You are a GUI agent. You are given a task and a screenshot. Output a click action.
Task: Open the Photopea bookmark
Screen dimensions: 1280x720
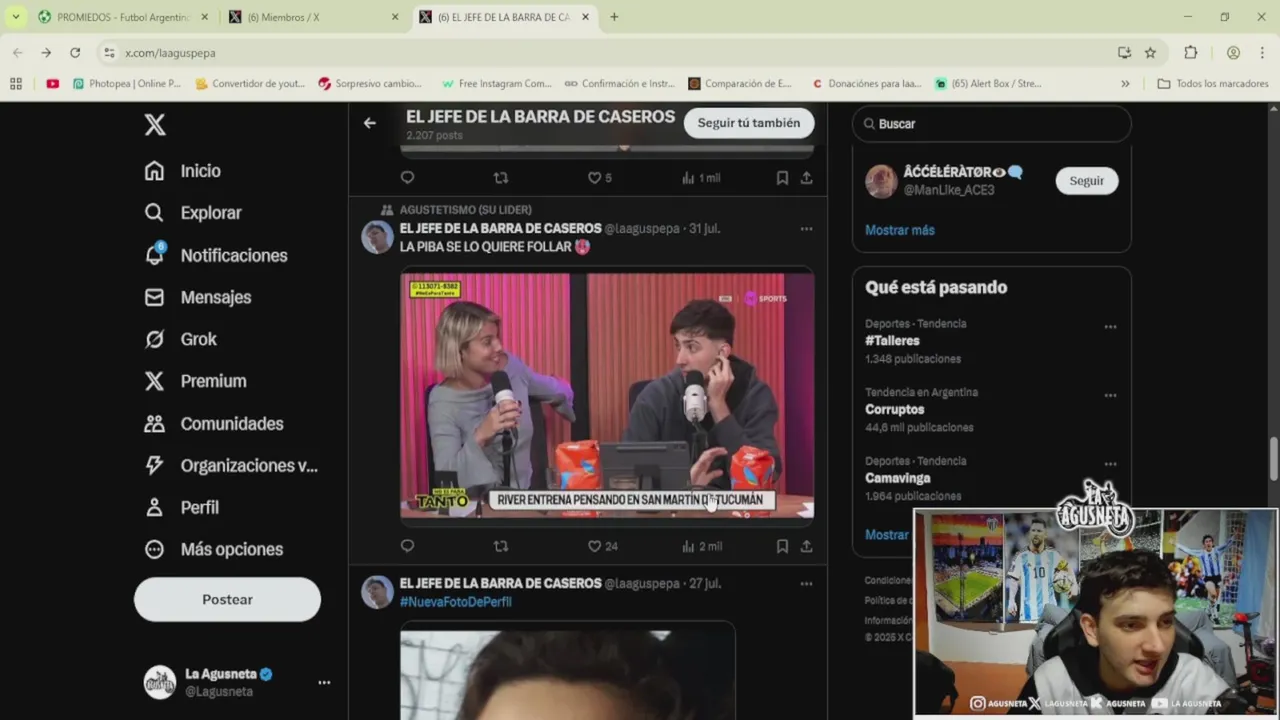[x=126, y=84]
